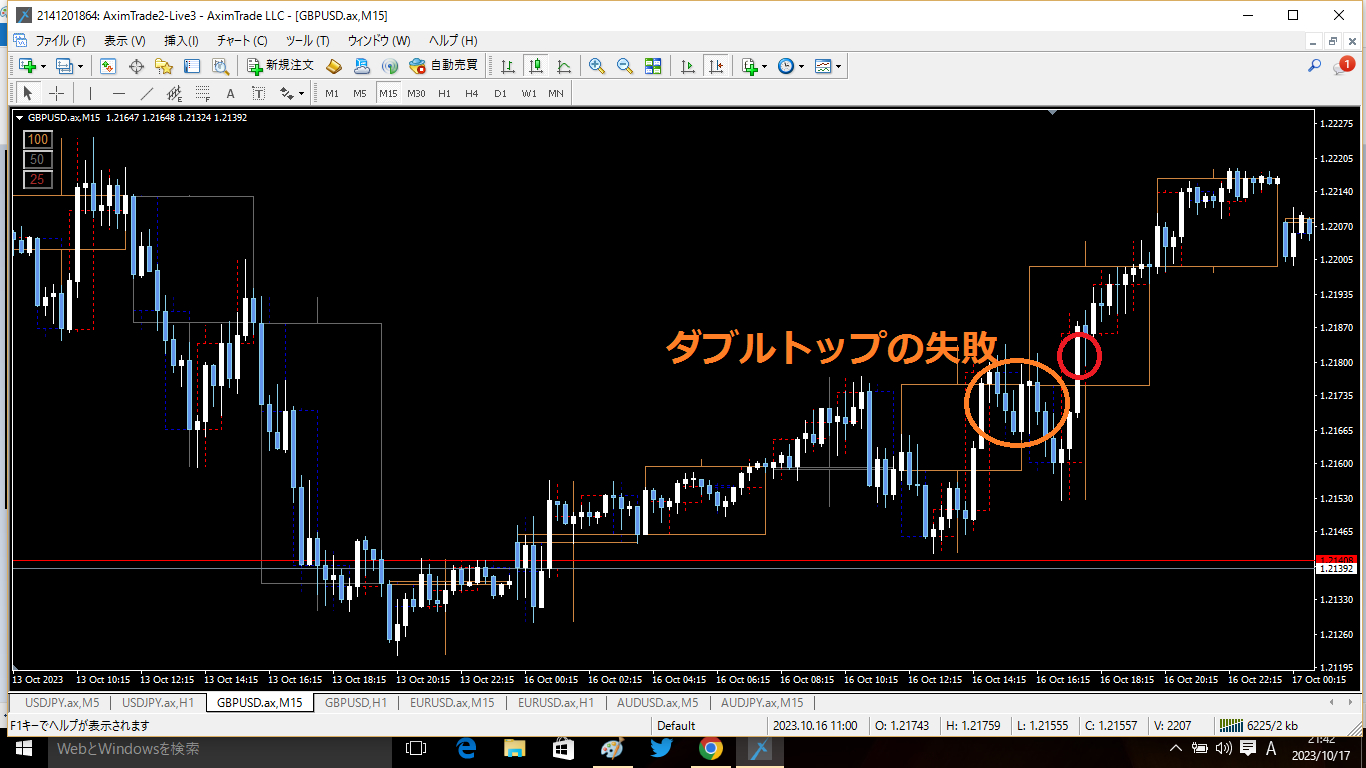Screen dimensions: 1366x768
Task: Zoom in on the chart
Action: click(x=597, y=66)
